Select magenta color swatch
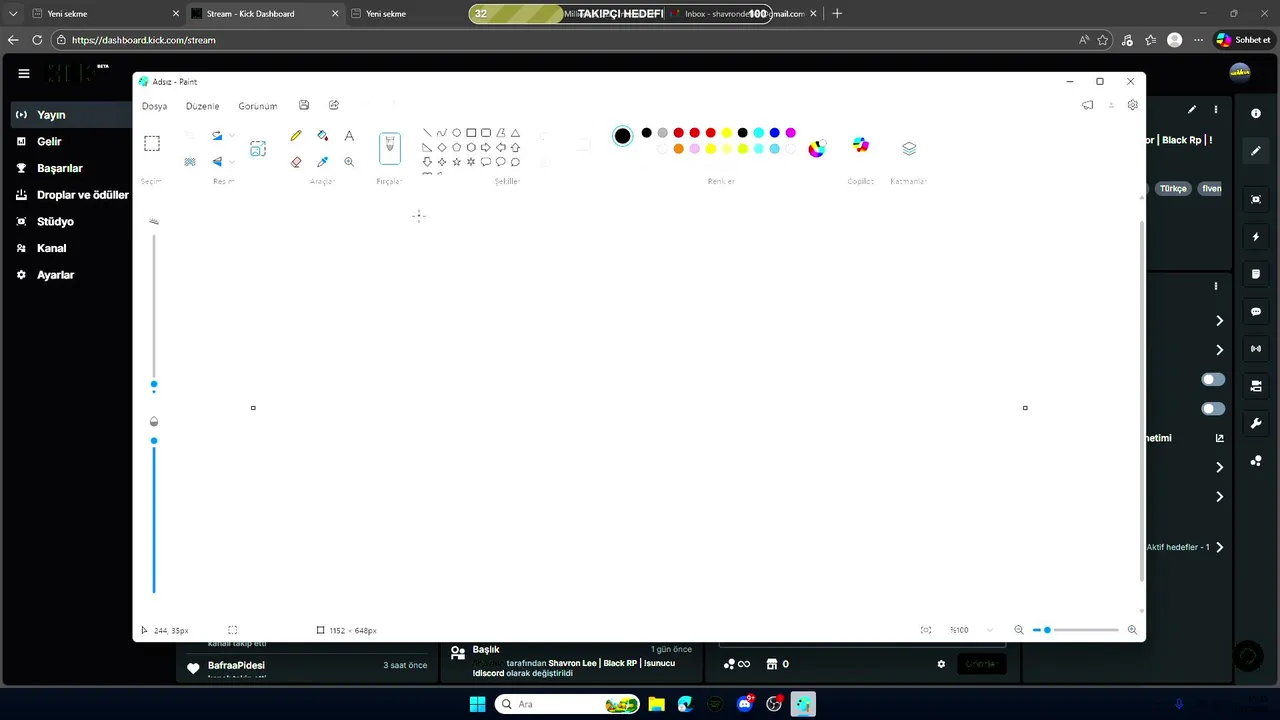This screenshot has width=1280, height=720. [790, 133]
